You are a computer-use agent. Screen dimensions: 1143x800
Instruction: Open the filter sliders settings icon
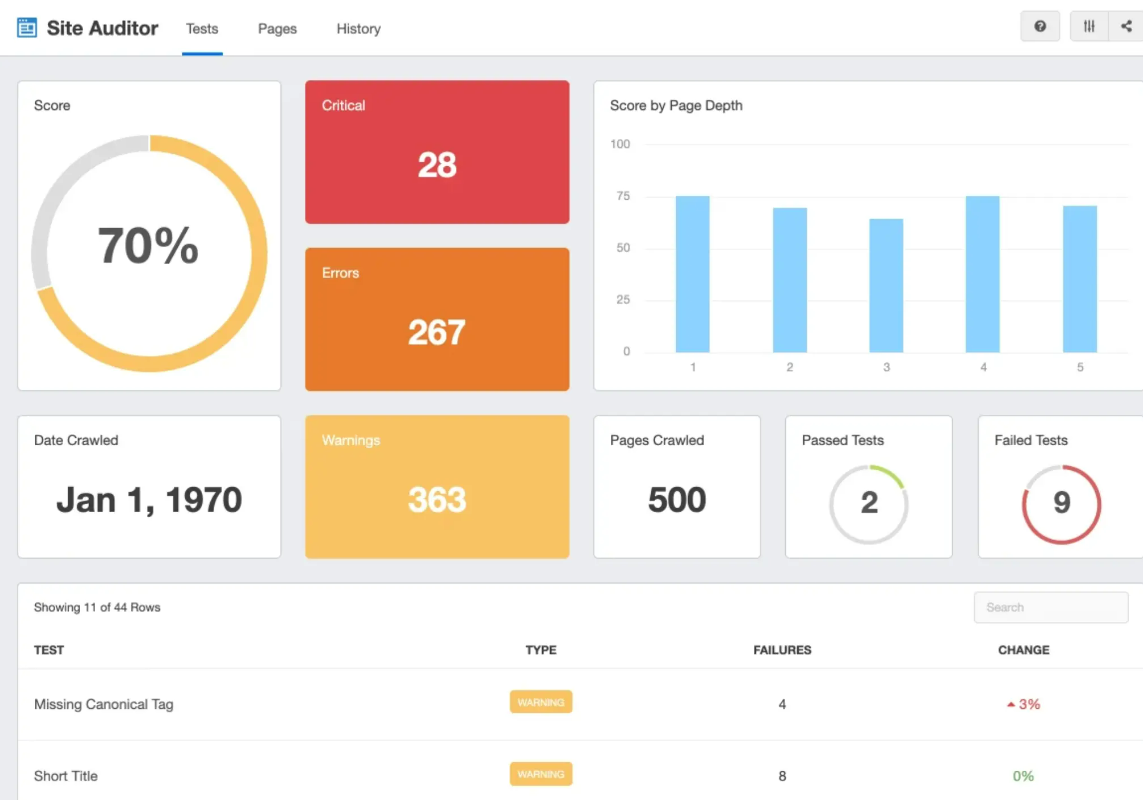(1089, 27)
